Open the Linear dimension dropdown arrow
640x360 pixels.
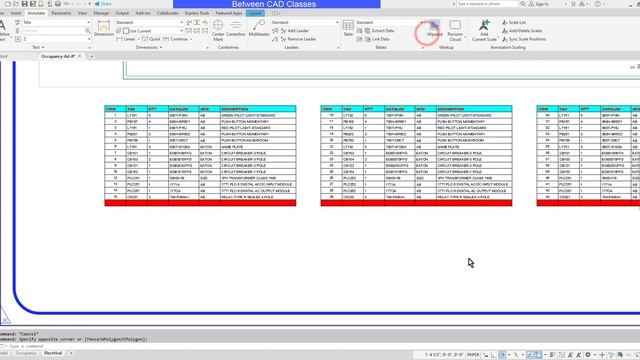(138, 39)
